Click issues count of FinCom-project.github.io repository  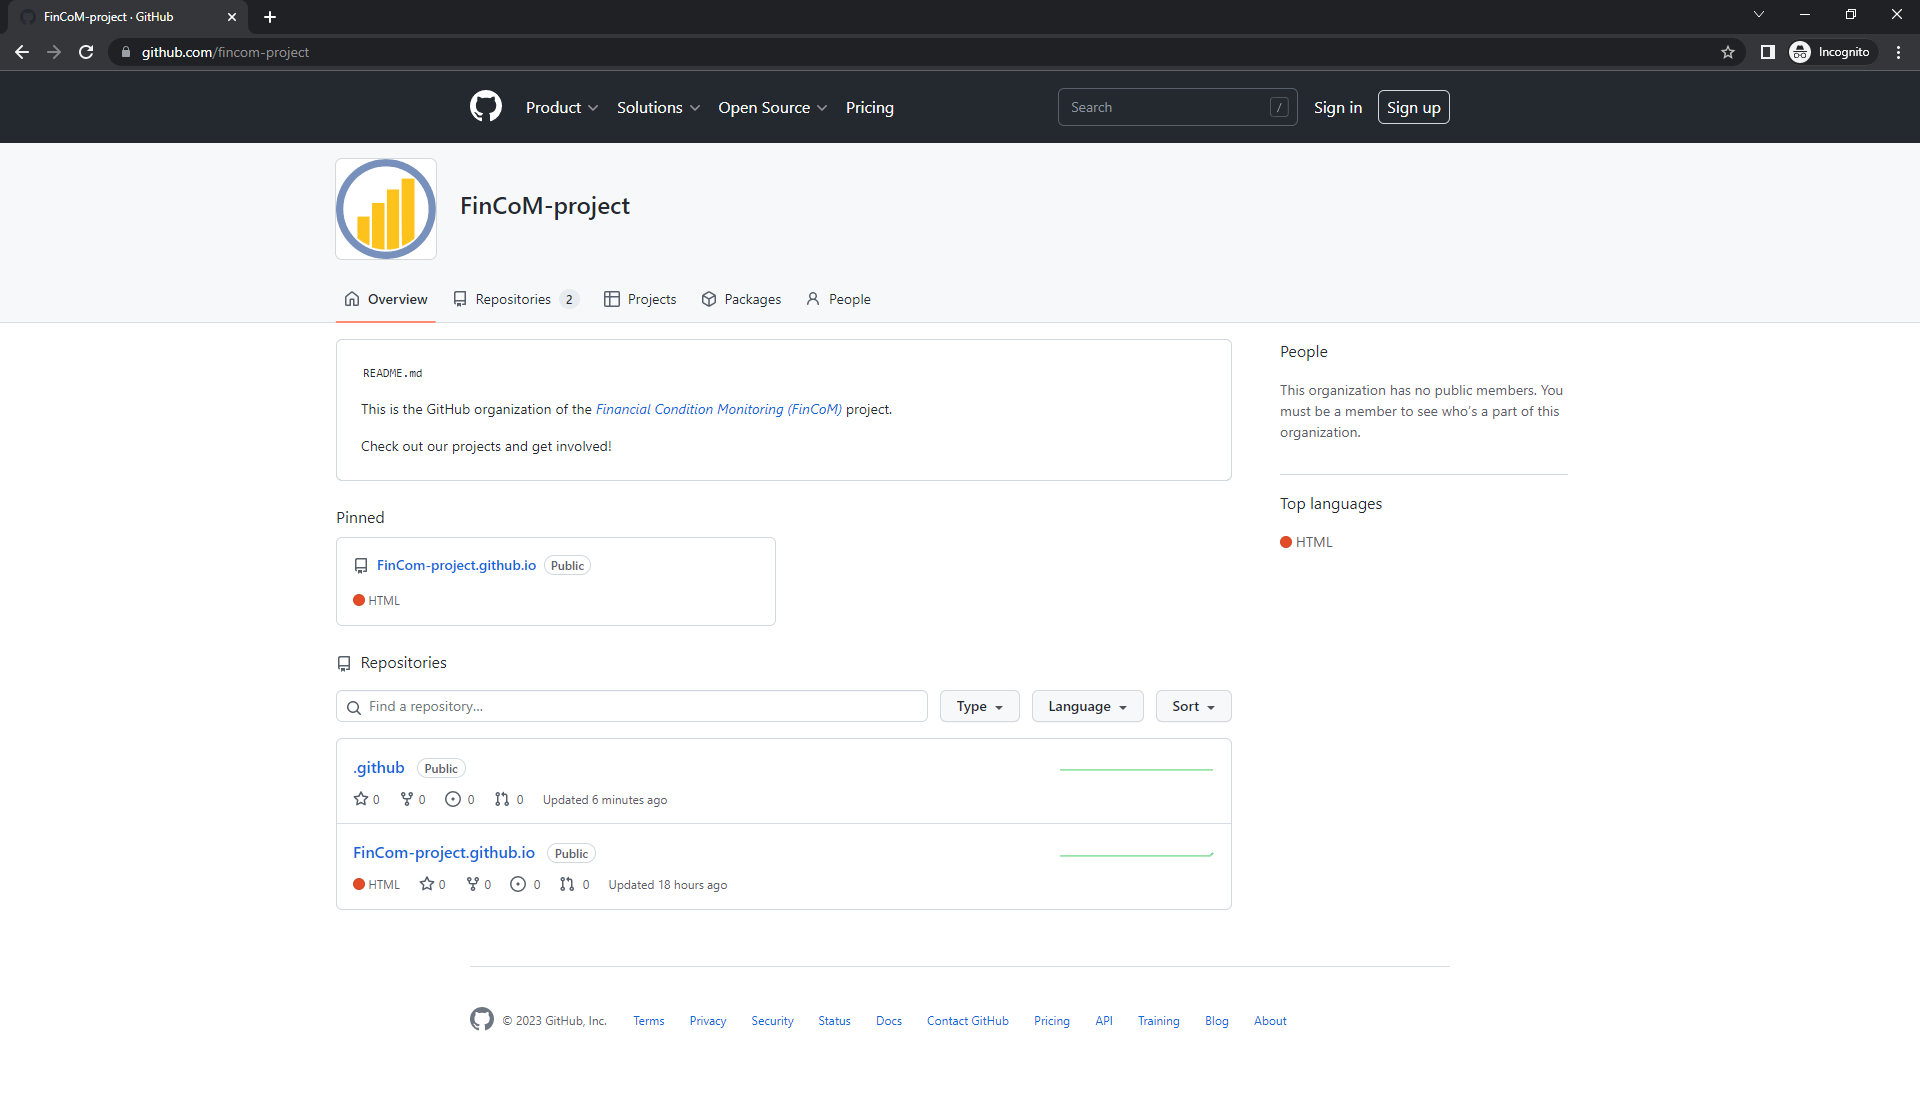(526, 884)
